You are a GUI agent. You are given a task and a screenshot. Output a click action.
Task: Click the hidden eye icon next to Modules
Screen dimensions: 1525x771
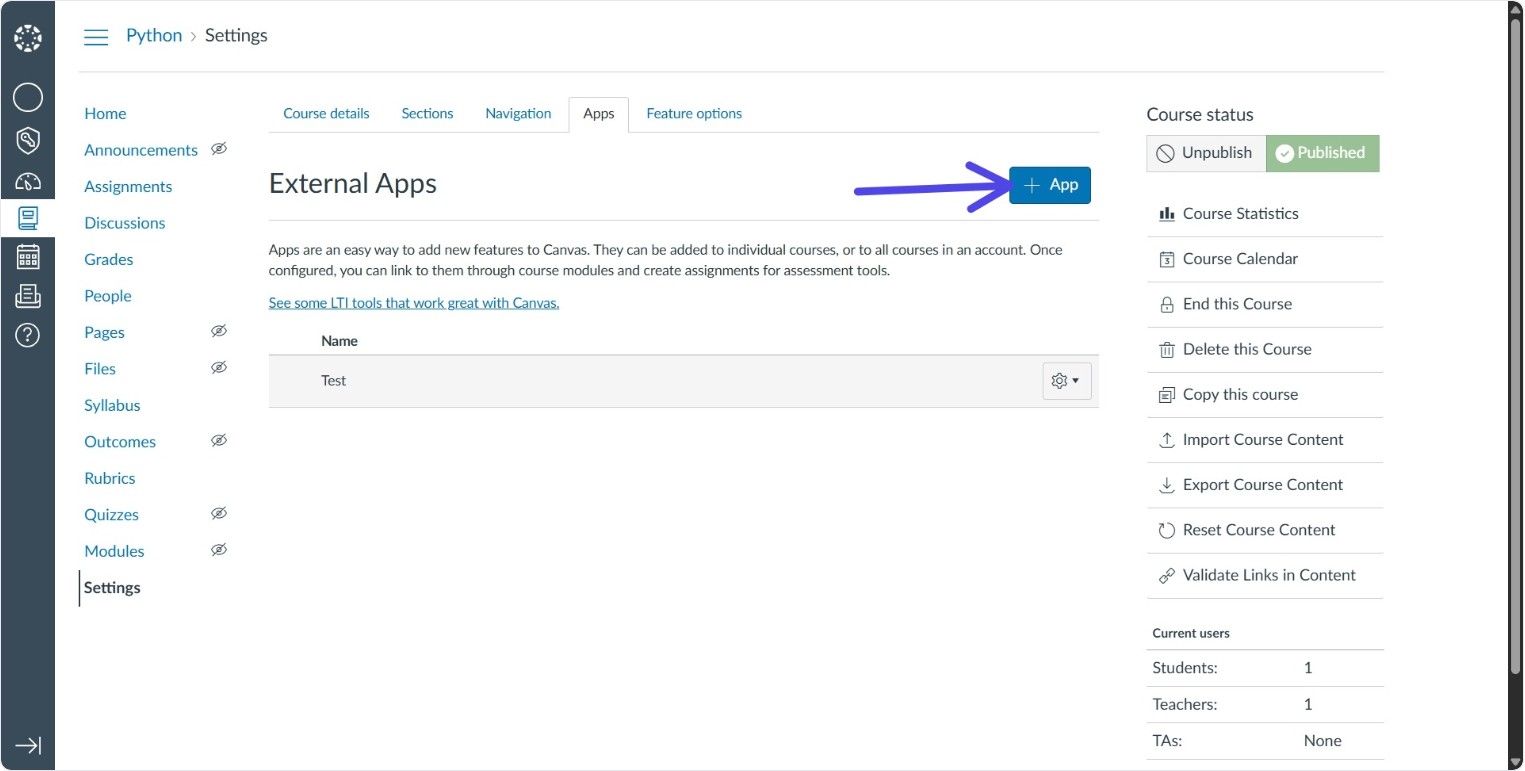219,550
